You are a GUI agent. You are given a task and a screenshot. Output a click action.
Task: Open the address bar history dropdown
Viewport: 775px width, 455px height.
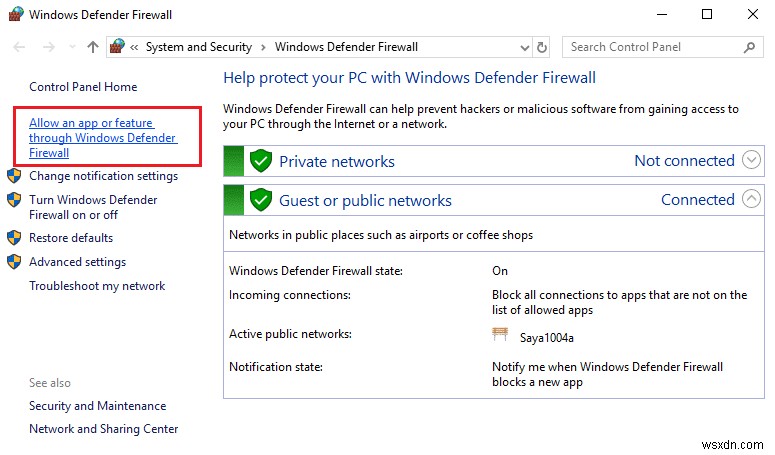point(524,48)
